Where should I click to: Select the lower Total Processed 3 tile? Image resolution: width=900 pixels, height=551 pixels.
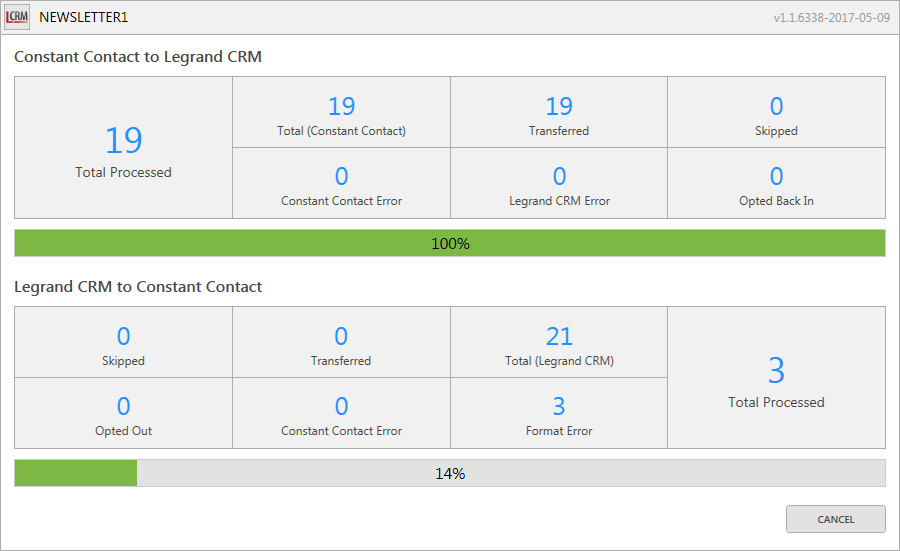pyautogui.click(x=776, y=378)
